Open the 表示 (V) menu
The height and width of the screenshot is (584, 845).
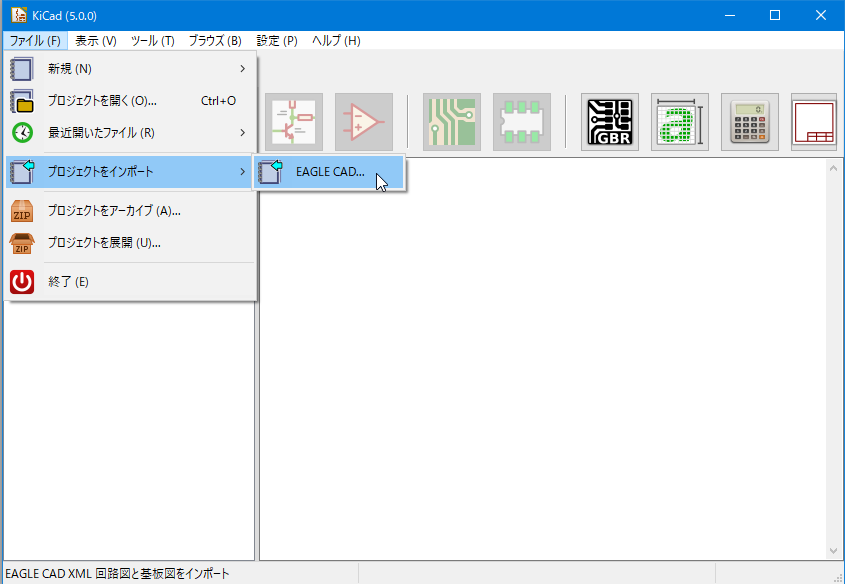96,41
